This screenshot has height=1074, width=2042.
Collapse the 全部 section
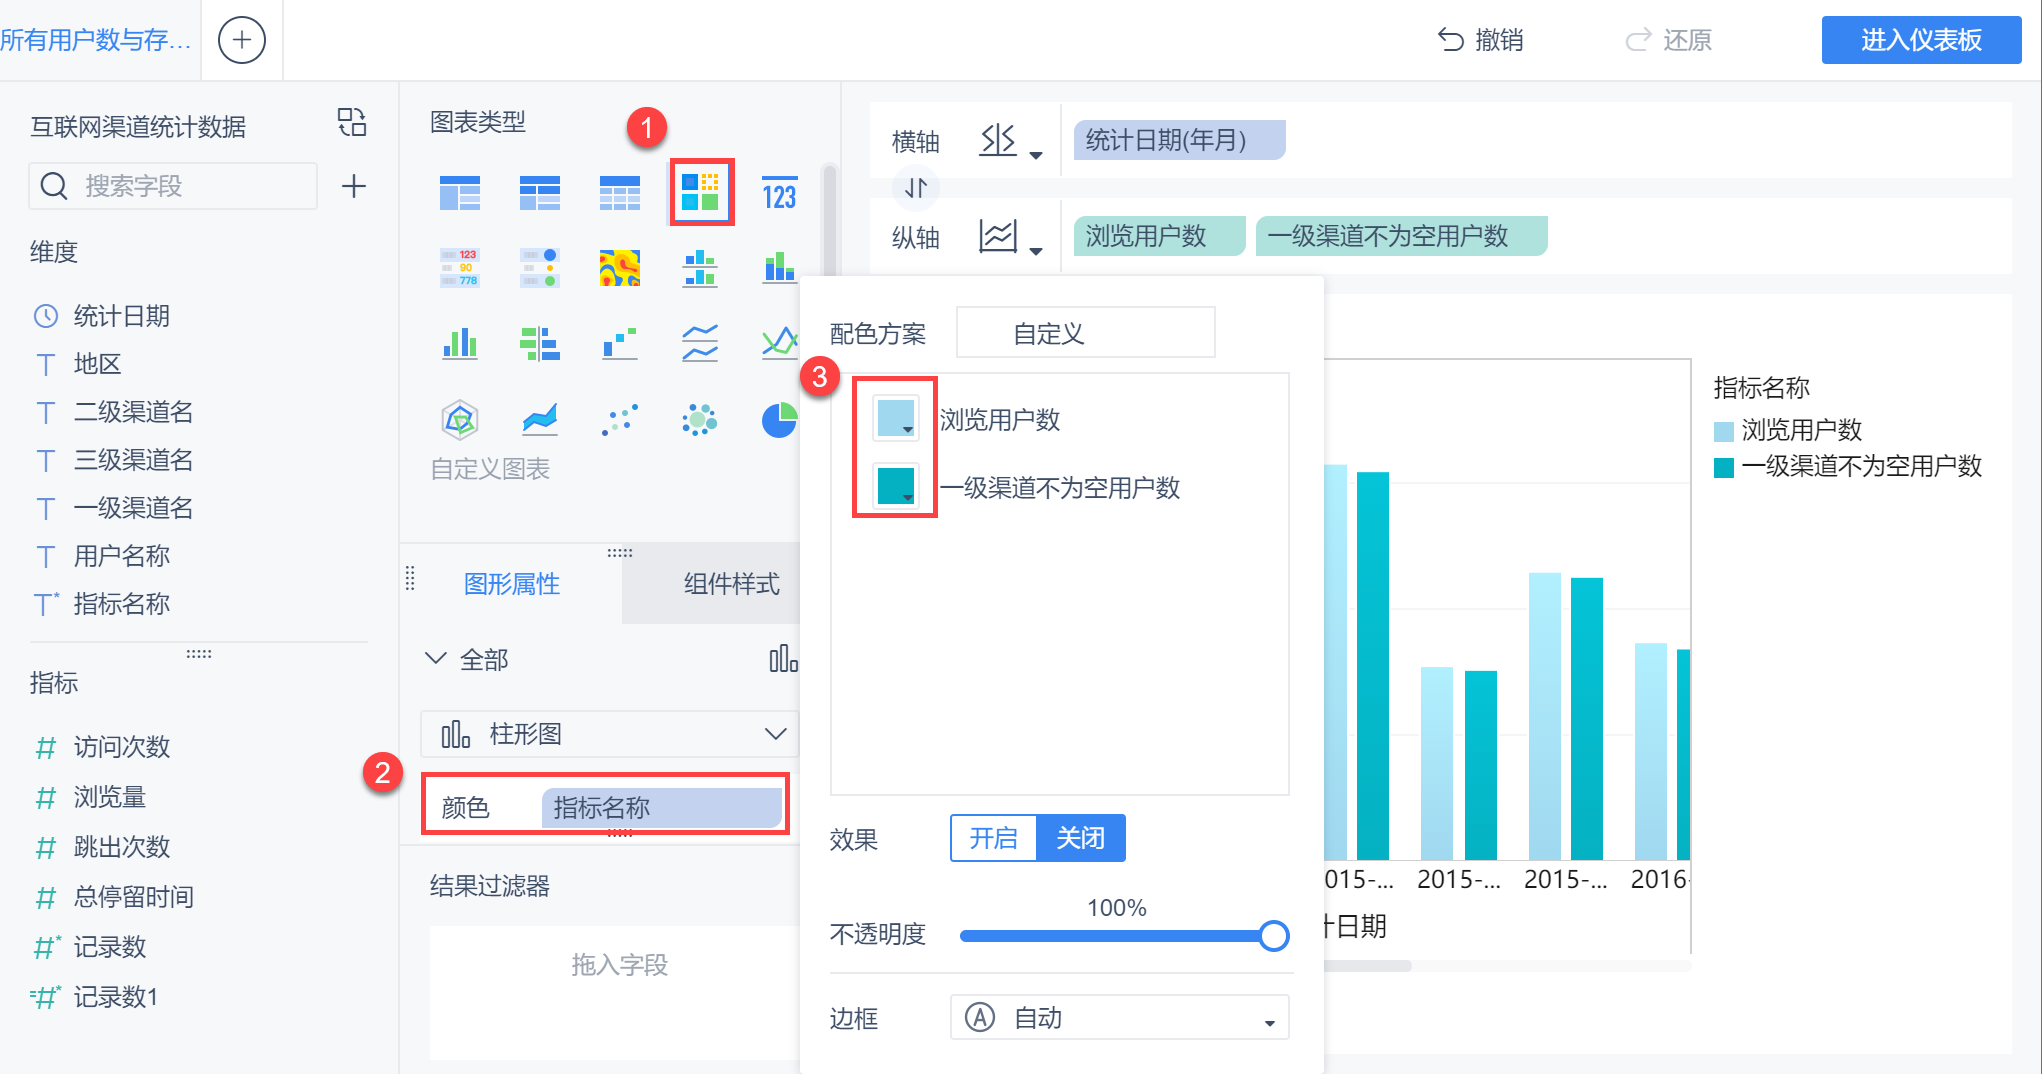click(435, 659)
